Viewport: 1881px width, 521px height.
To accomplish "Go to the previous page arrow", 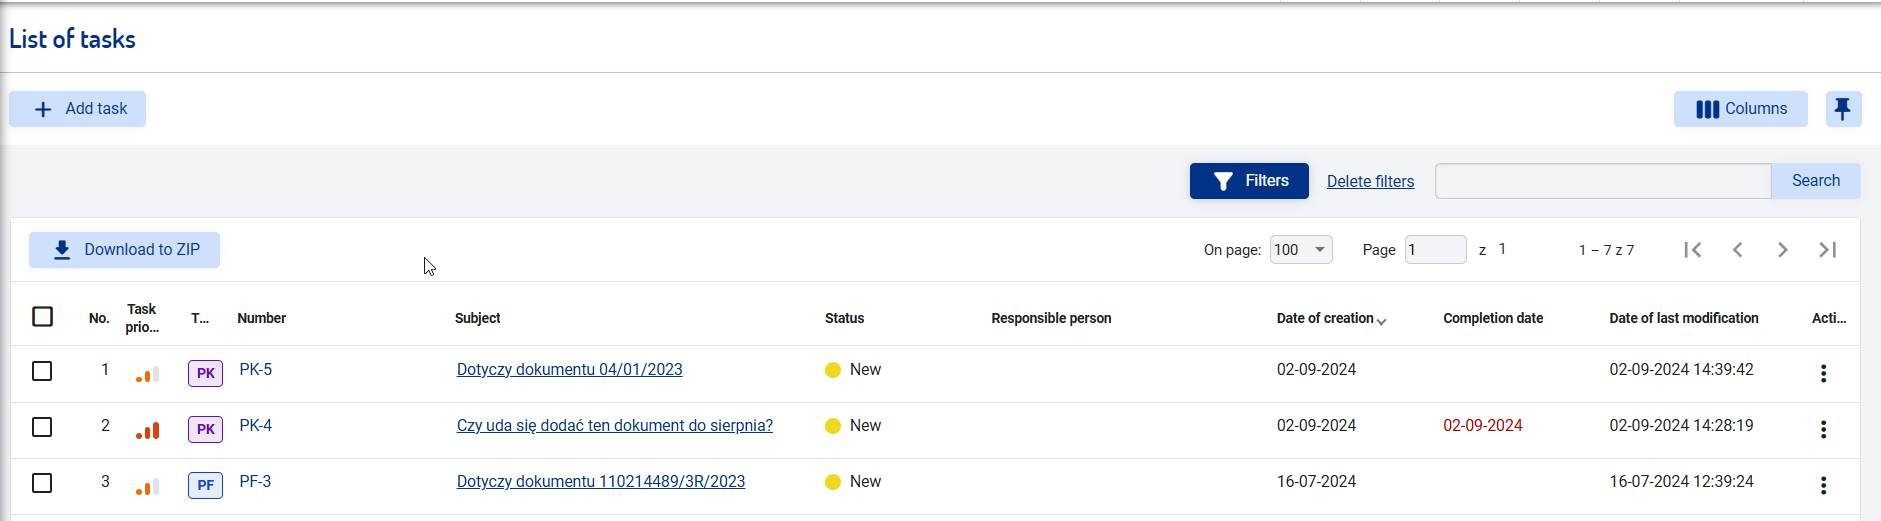I will pos(1737,250).
